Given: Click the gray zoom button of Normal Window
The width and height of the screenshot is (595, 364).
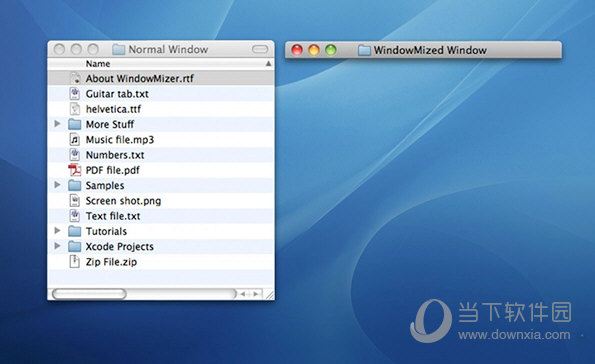Looking at the screenshot, I should (93, 49).
